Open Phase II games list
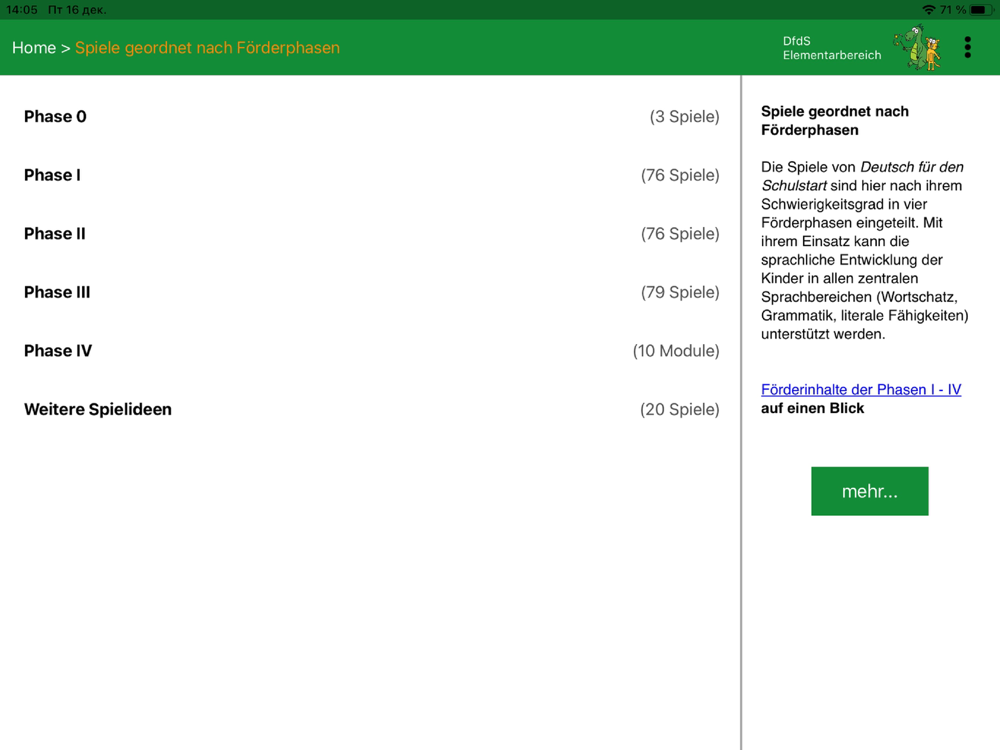 [x=371, y=234]
